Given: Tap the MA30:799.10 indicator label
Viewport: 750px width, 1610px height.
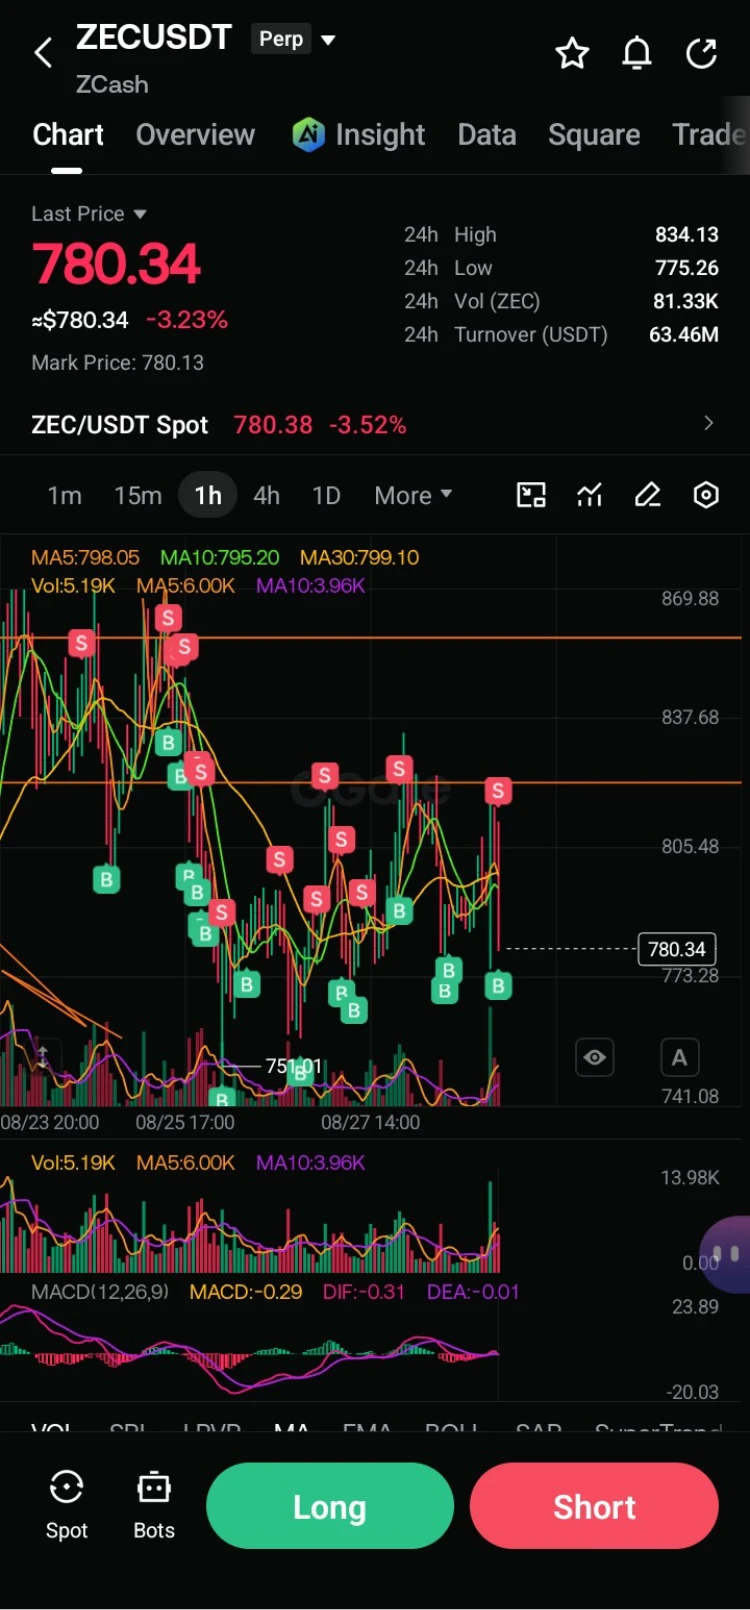Looking at the screenshot, I should coord(360,557).
